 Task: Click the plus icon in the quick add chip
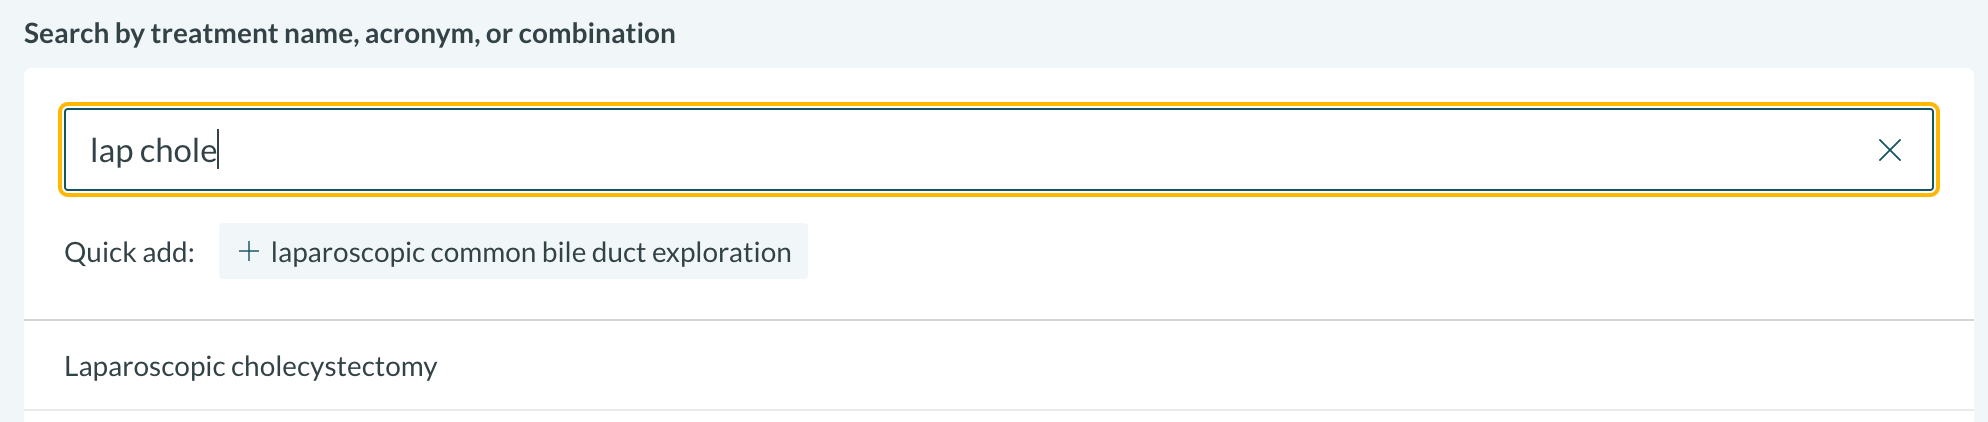click(x=248, y=252)
